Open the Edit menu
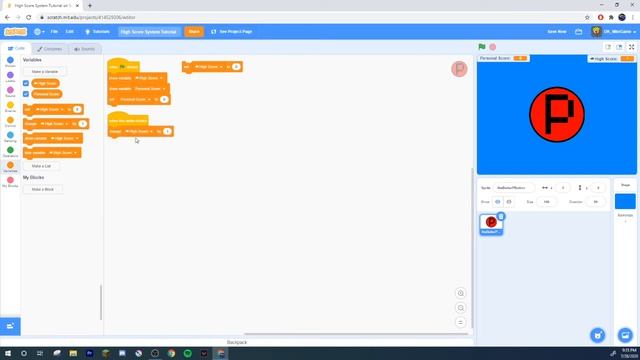 coord(70,31)
